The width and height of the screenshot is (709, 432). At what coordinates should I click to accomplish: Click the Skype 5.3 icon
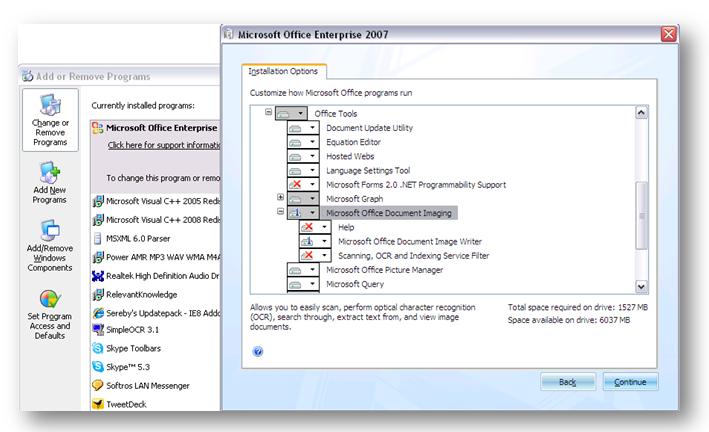point(98,367)
